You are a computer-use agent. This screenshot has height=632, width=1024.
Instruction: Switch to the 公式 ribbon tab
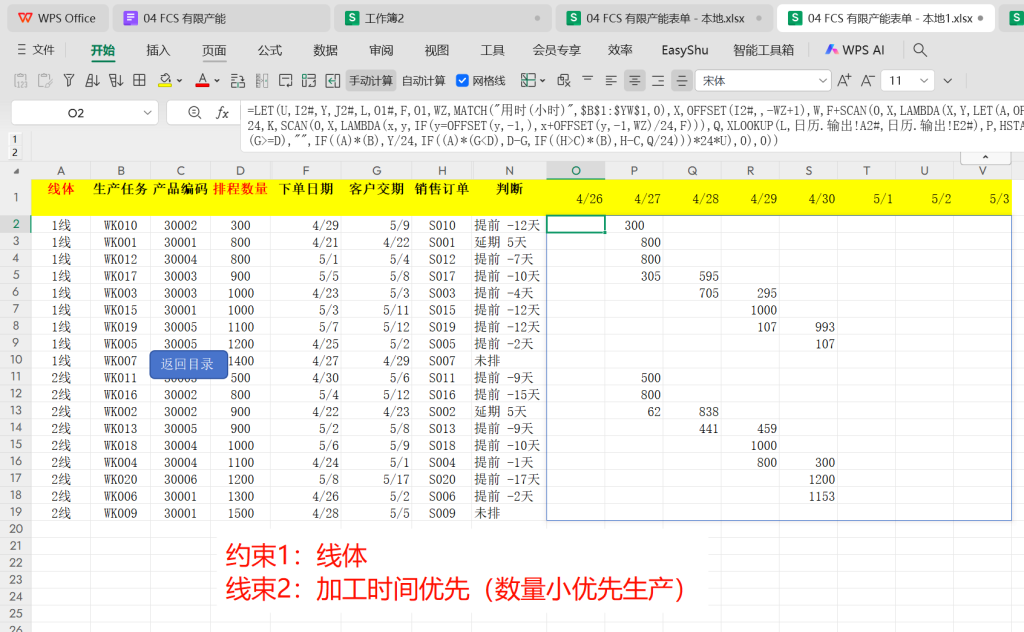point(270,50)
